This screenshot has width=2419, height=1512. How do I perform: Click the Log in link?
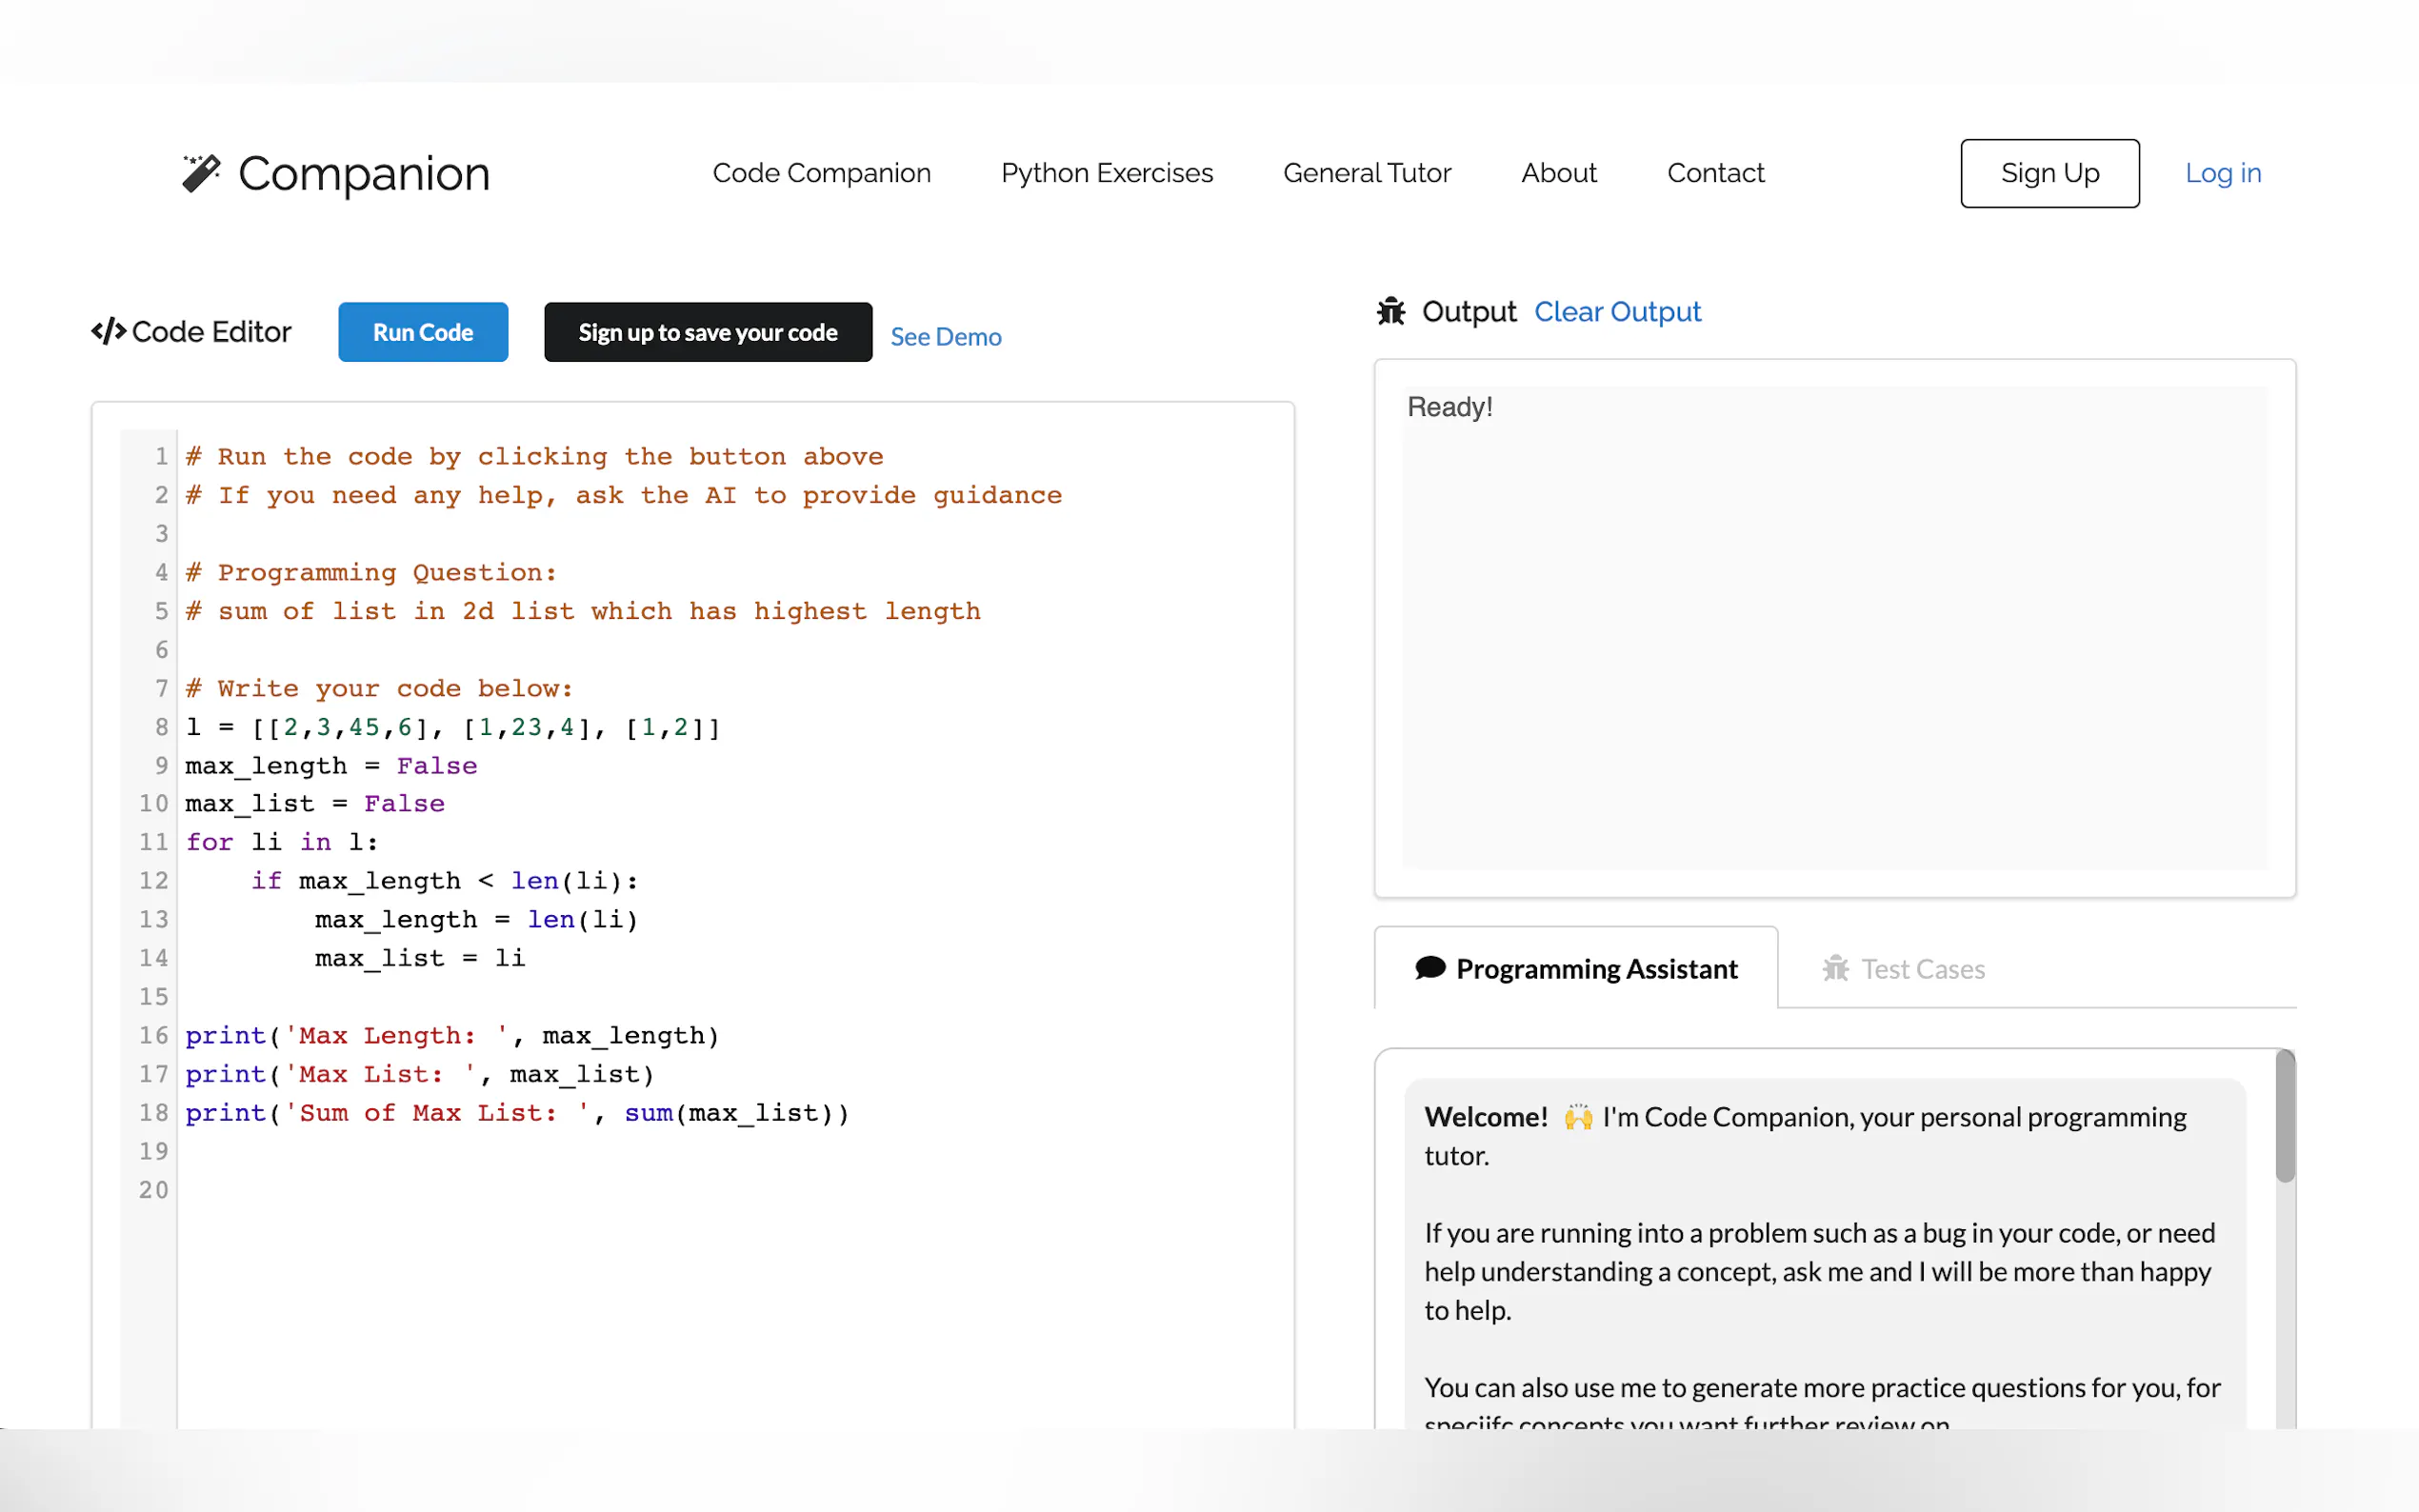pos(2222,173)
